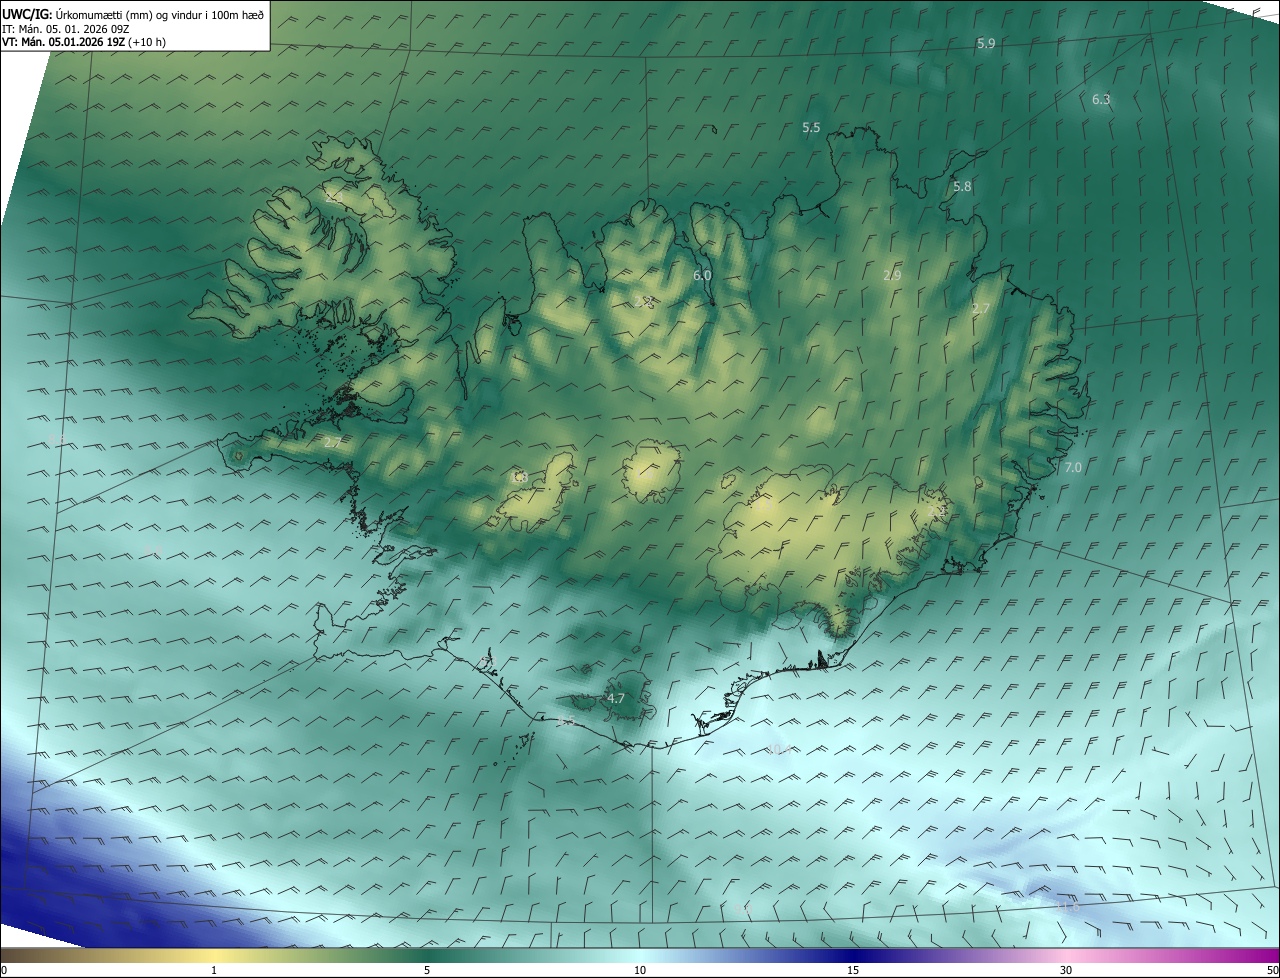Click the 5 tick label on the color scale
The width and height of the screenshot is (1280, 978).
click(427, 971)
